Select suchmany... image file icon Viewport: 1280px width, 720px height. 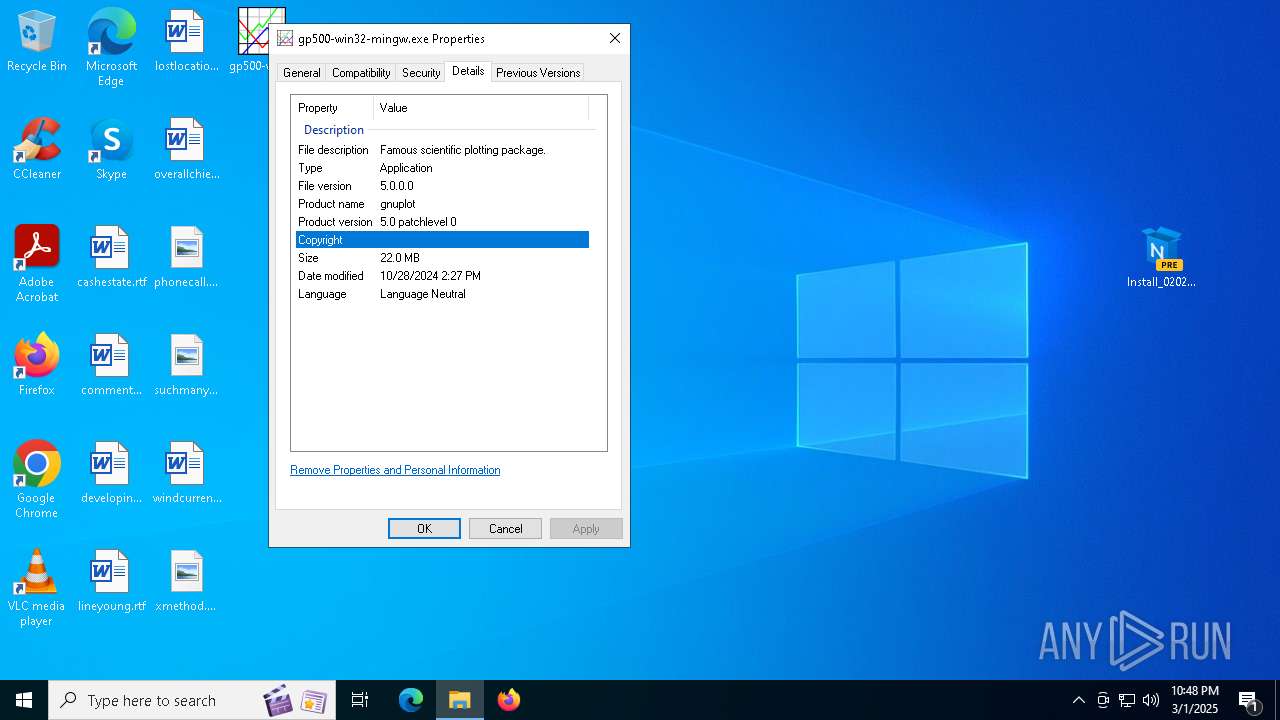[x=186, y=365]
